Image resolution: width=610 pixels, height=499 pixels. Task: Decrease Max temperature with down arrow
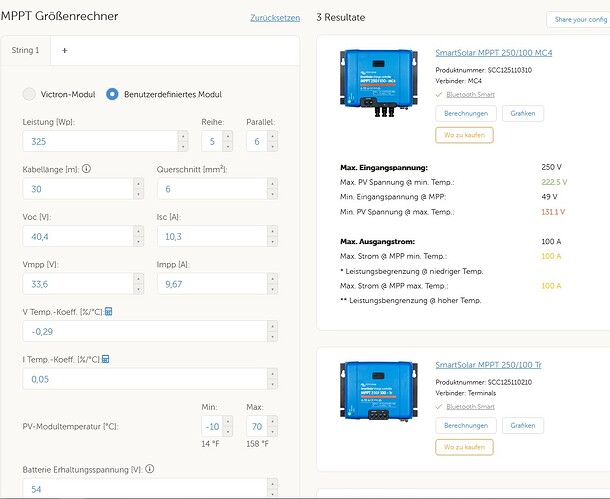273,432
